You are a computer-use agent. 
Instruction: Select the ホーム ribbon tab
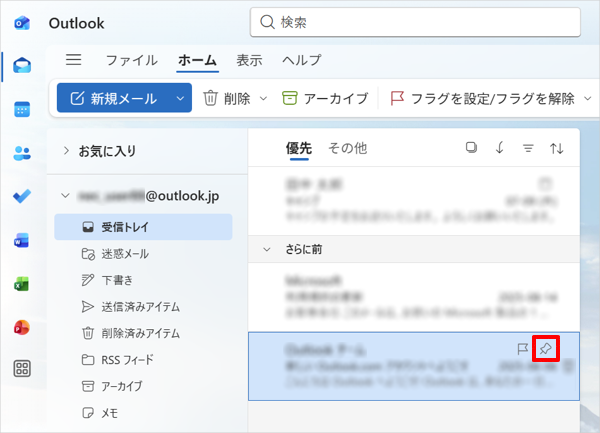coord(197,60)
